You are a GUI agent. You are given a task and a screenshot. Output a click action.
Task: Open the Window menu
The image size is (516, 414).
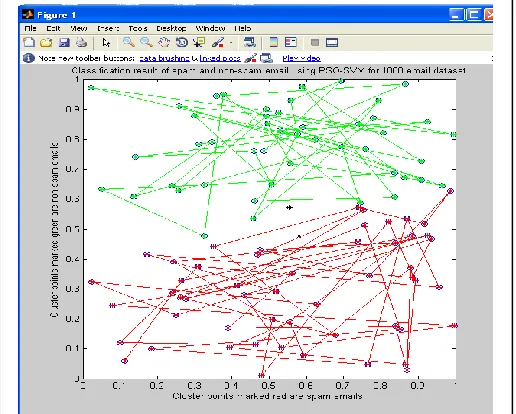tap(210, 28)
